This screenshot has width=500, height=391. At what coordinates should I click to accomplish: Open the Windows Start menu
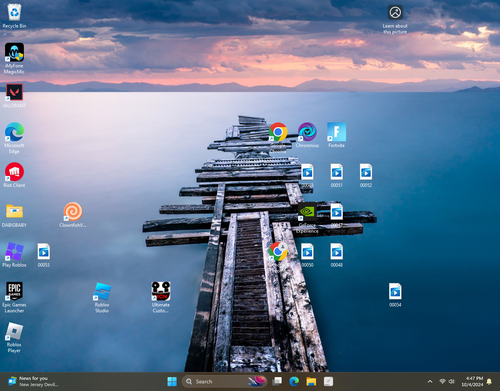click(172, 381)
